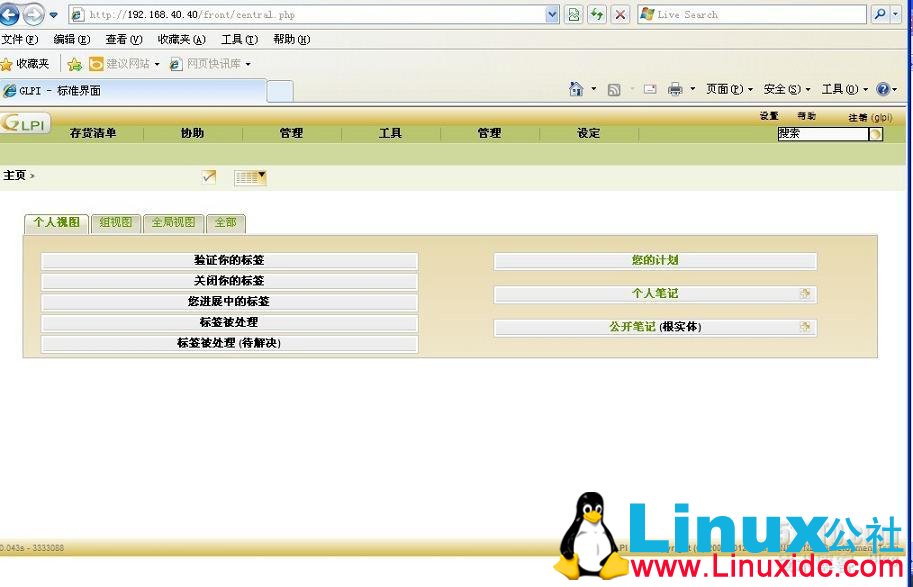This screenshot has height=587, width=913.
Task: Click the GLPI search submit icon
Action: [876, 134]
